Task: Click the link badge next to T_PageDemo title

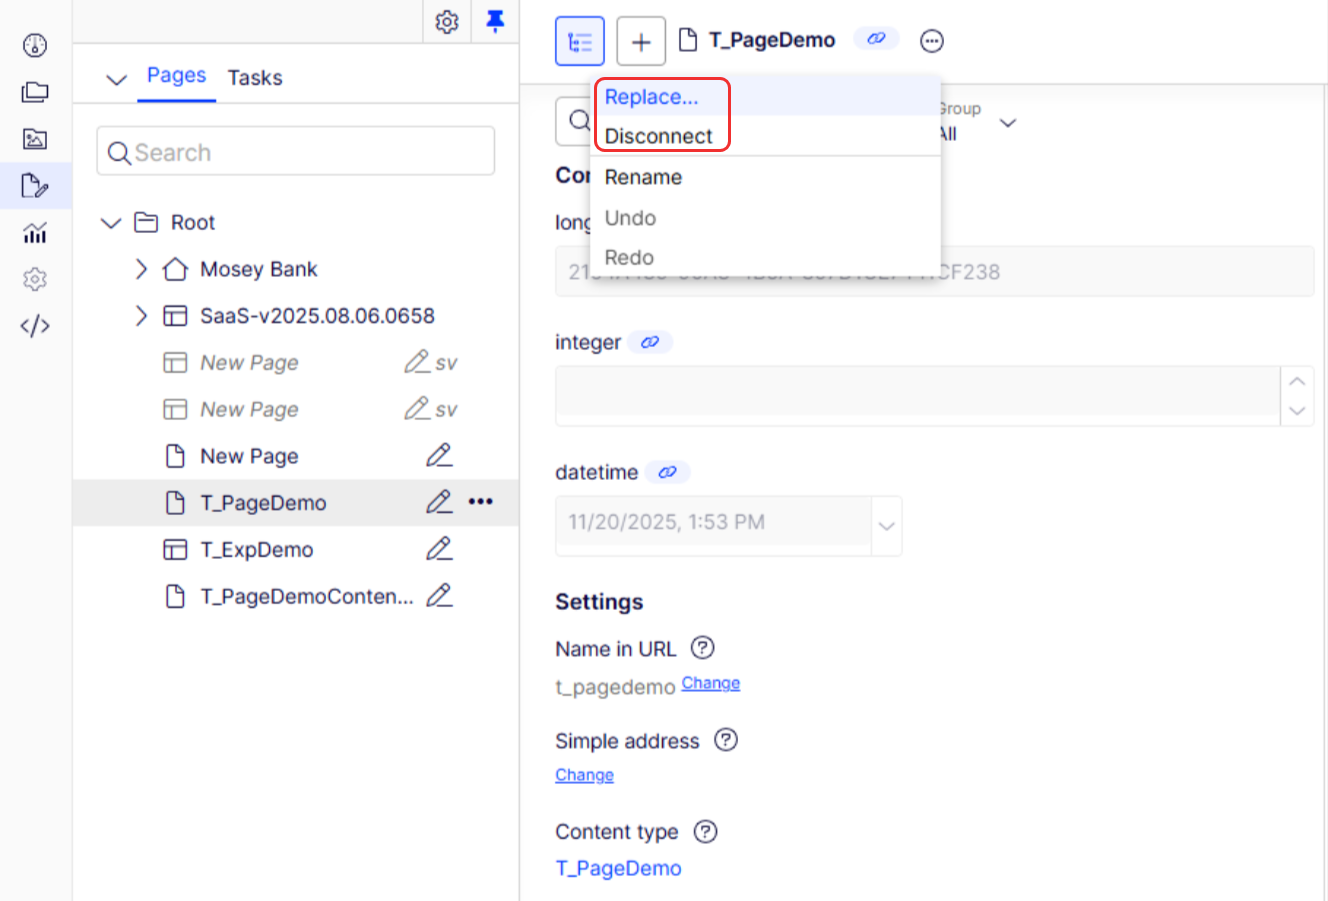Action: 876,38
